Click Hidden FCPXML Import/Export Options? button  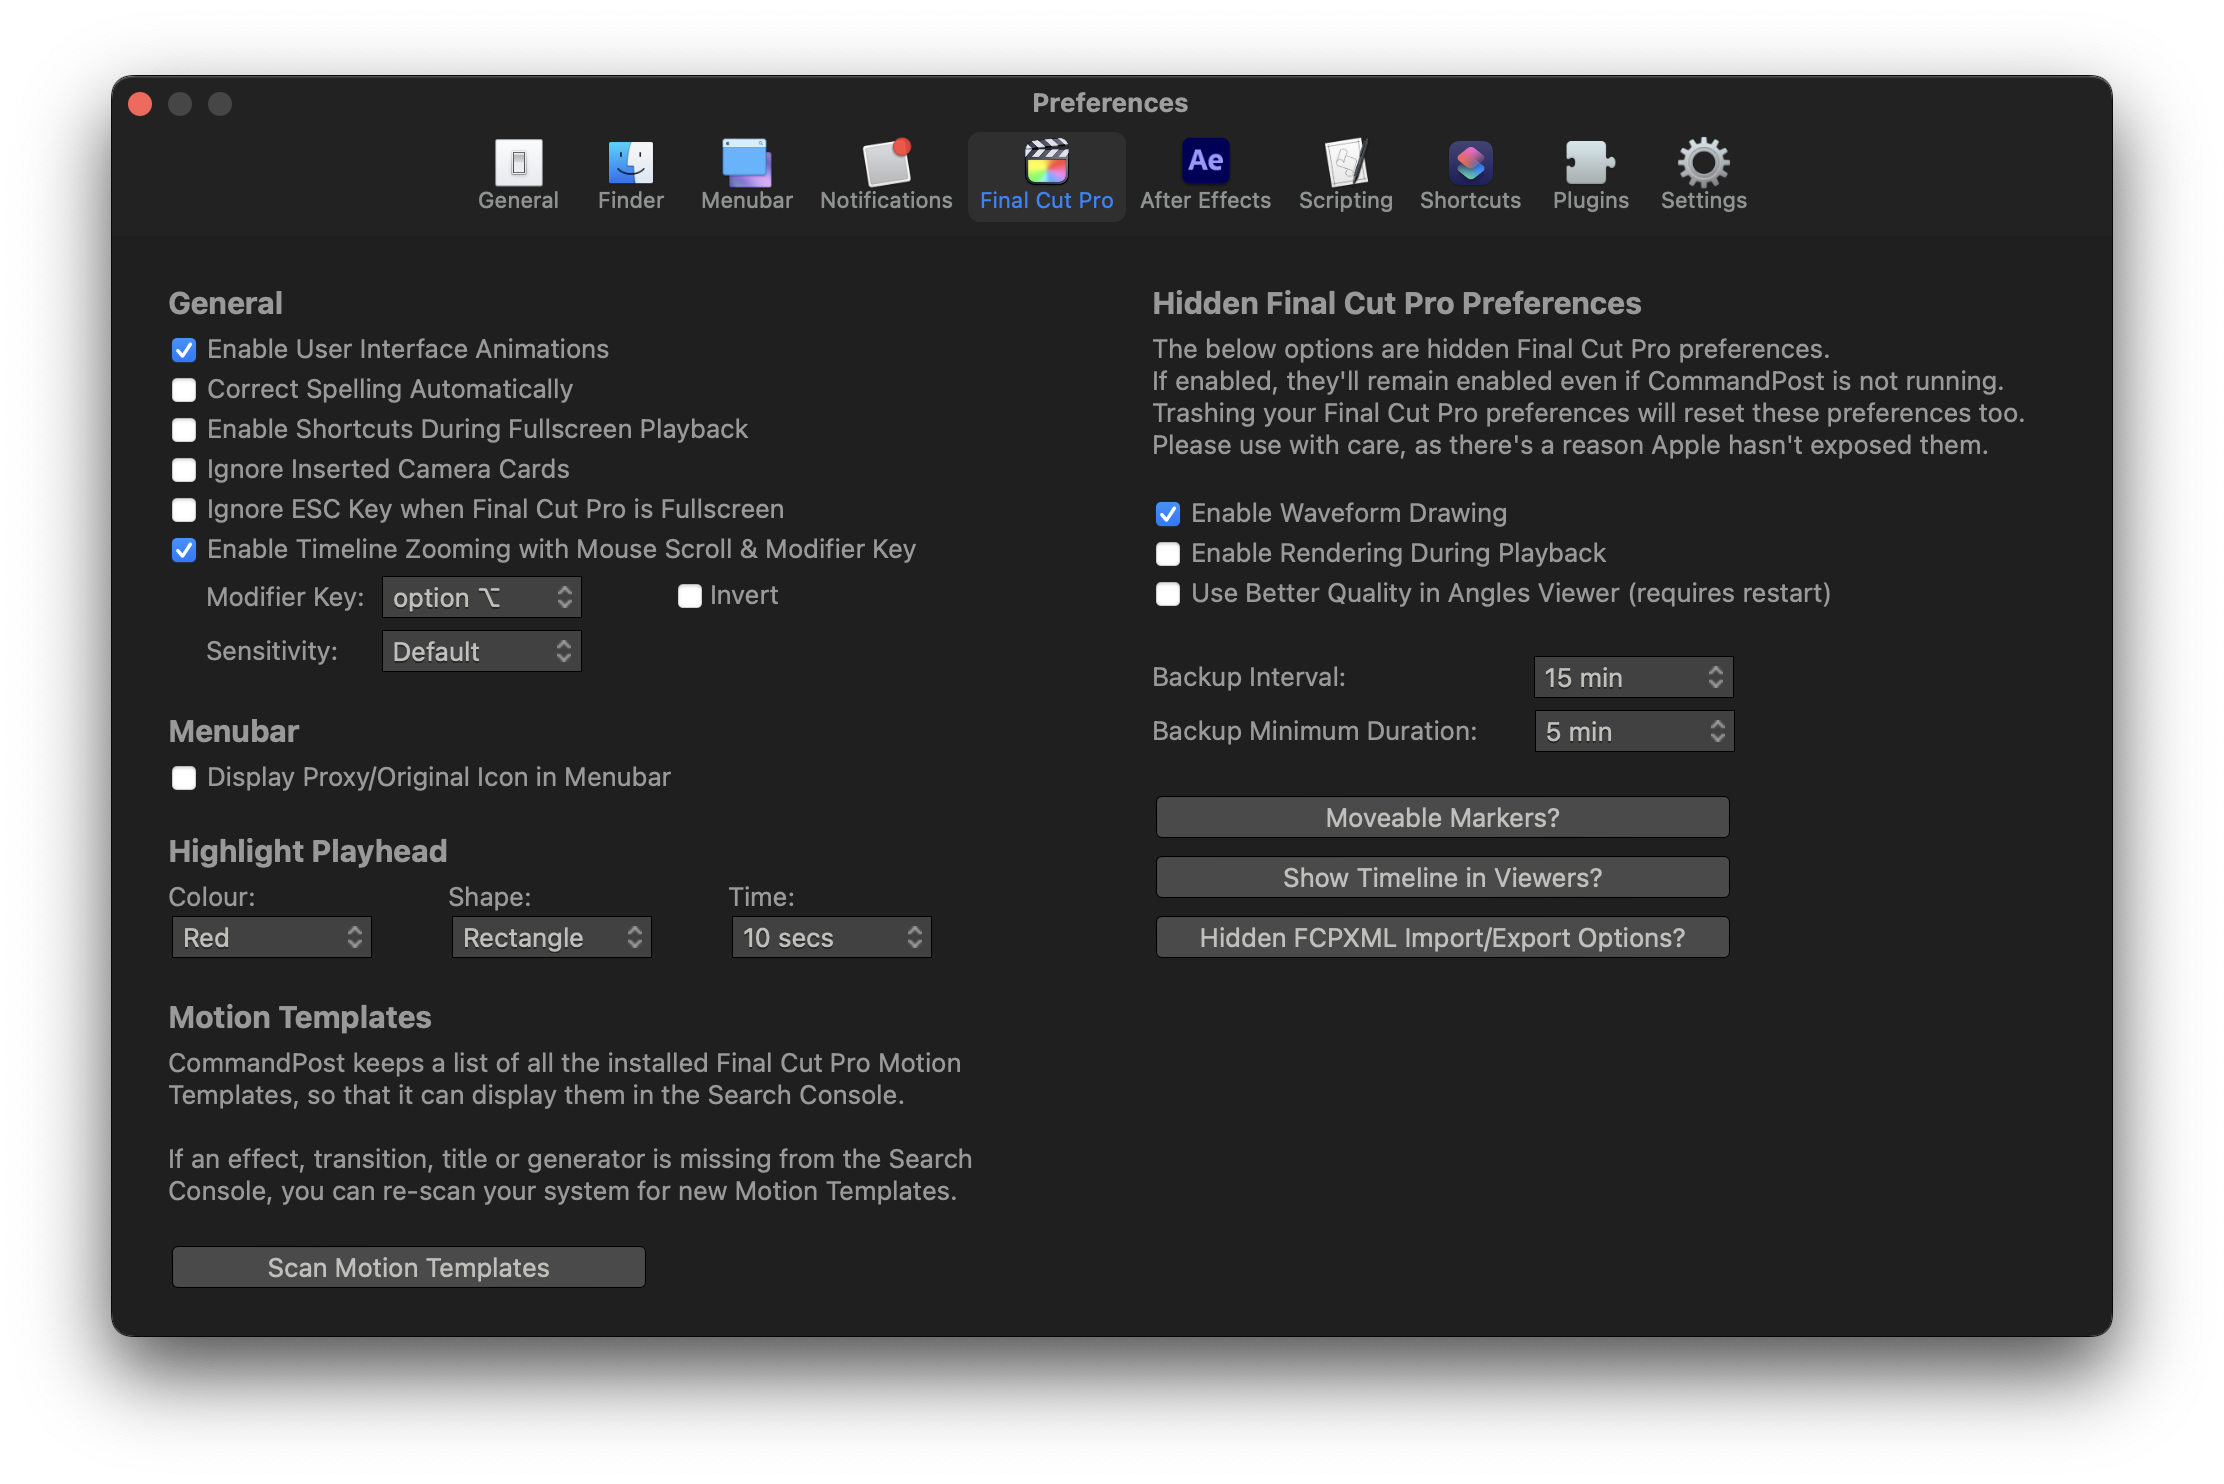(x=1443, y=937)
